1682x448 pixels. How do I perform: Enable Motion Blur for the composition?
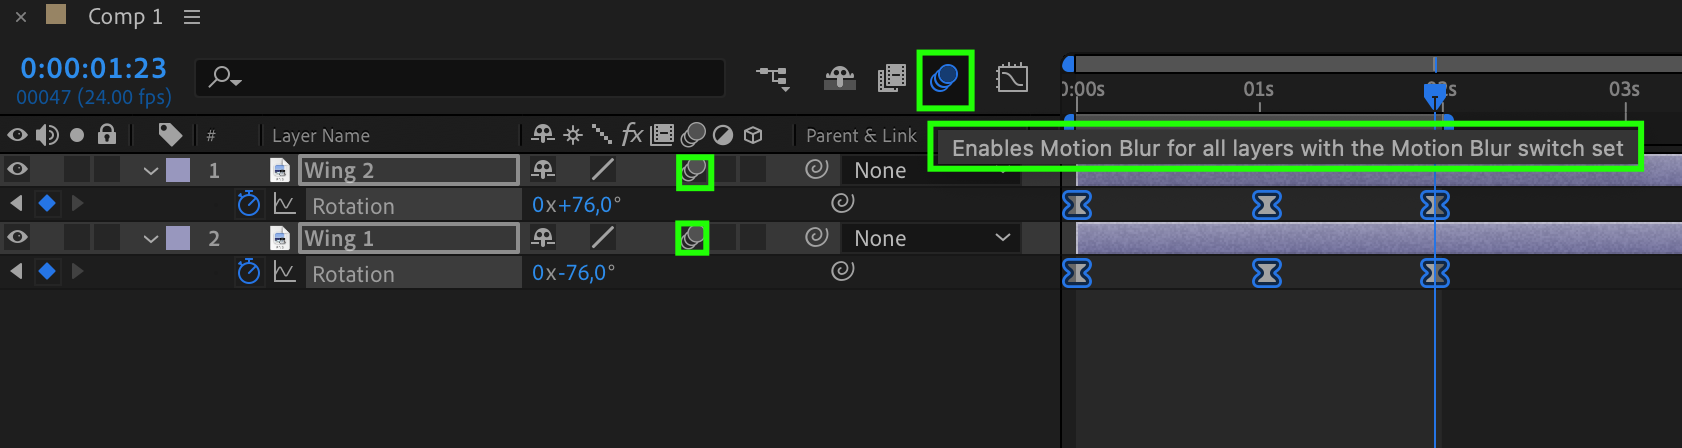click(944, 78)
